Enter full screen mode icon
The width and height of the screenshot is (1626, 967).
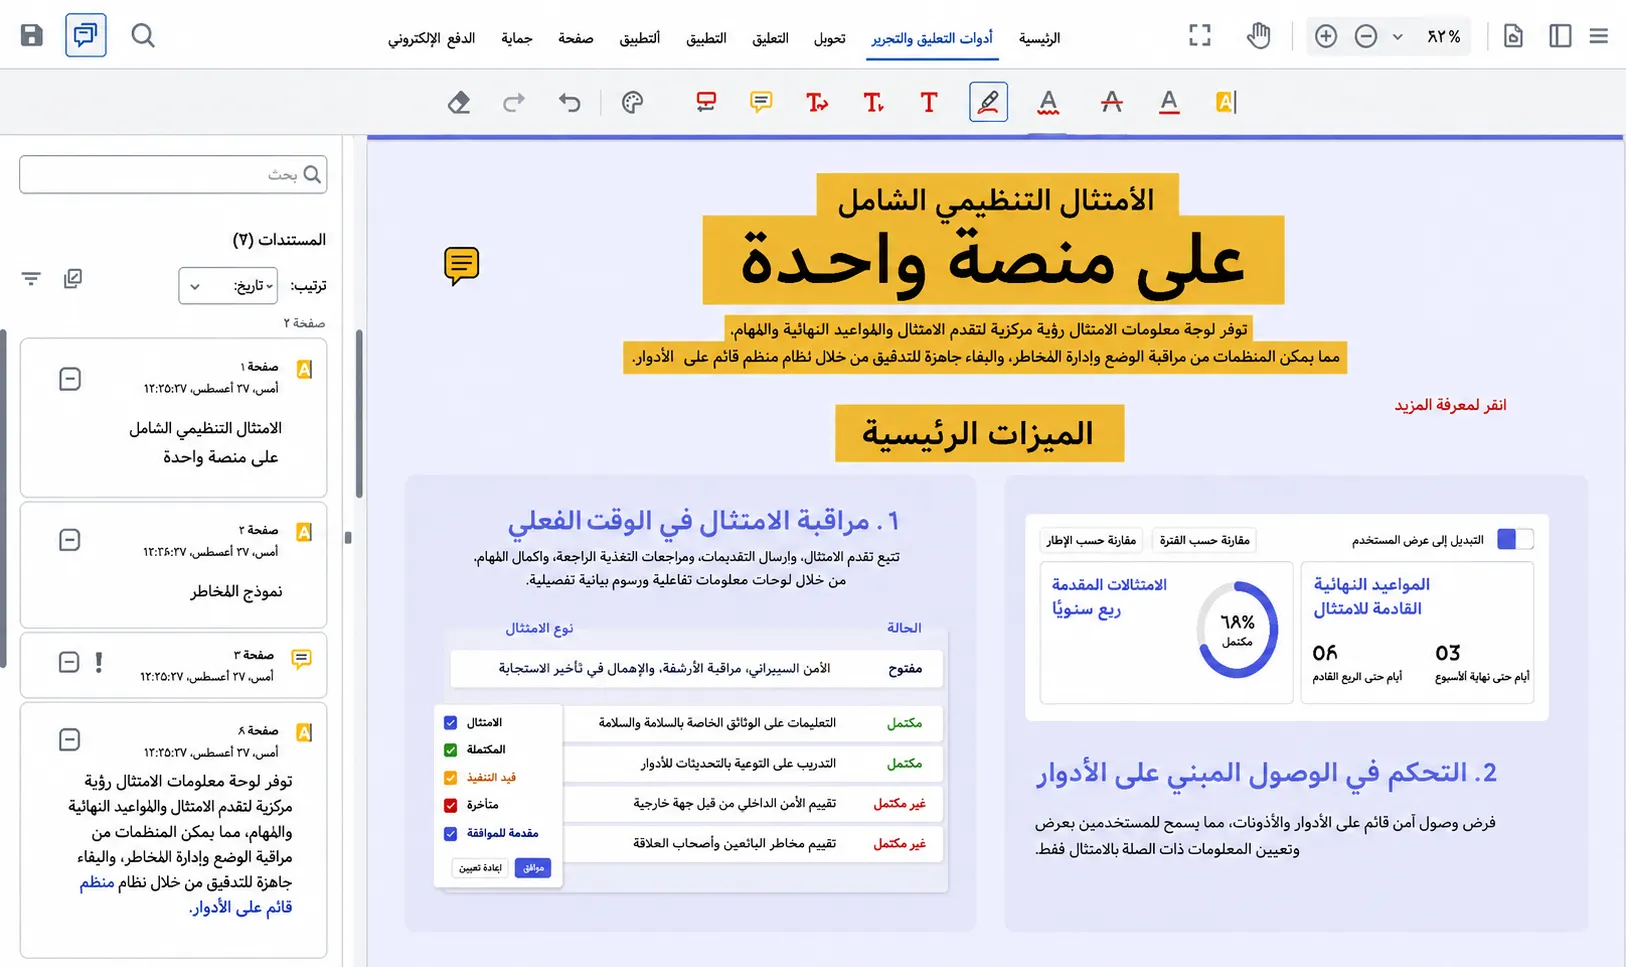(x=1200, y=36)
